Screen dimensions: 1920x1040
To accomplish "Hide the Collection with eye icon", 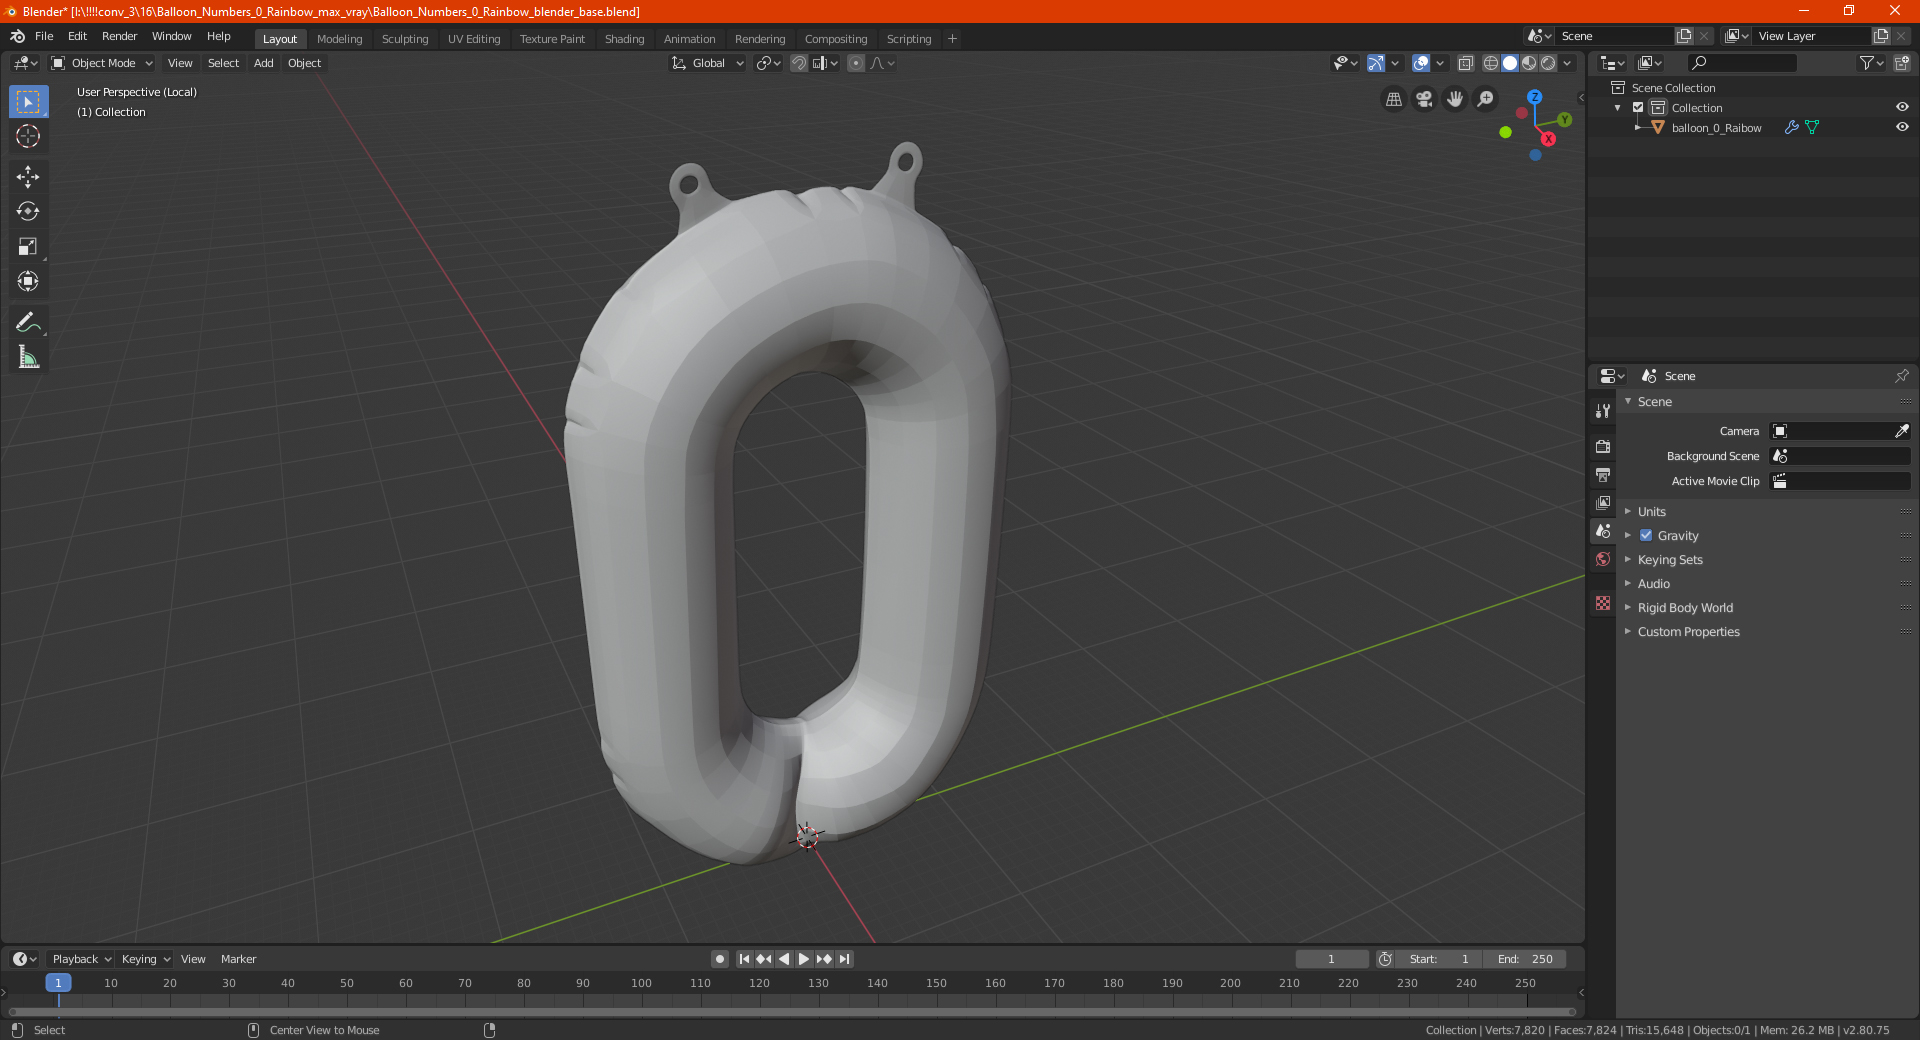I will [x=1902, y=107].
